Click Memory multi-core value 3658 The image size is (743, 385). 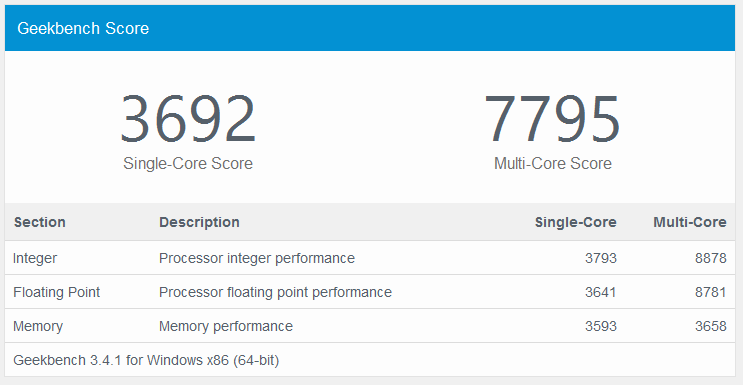click(x=711, y=326)
